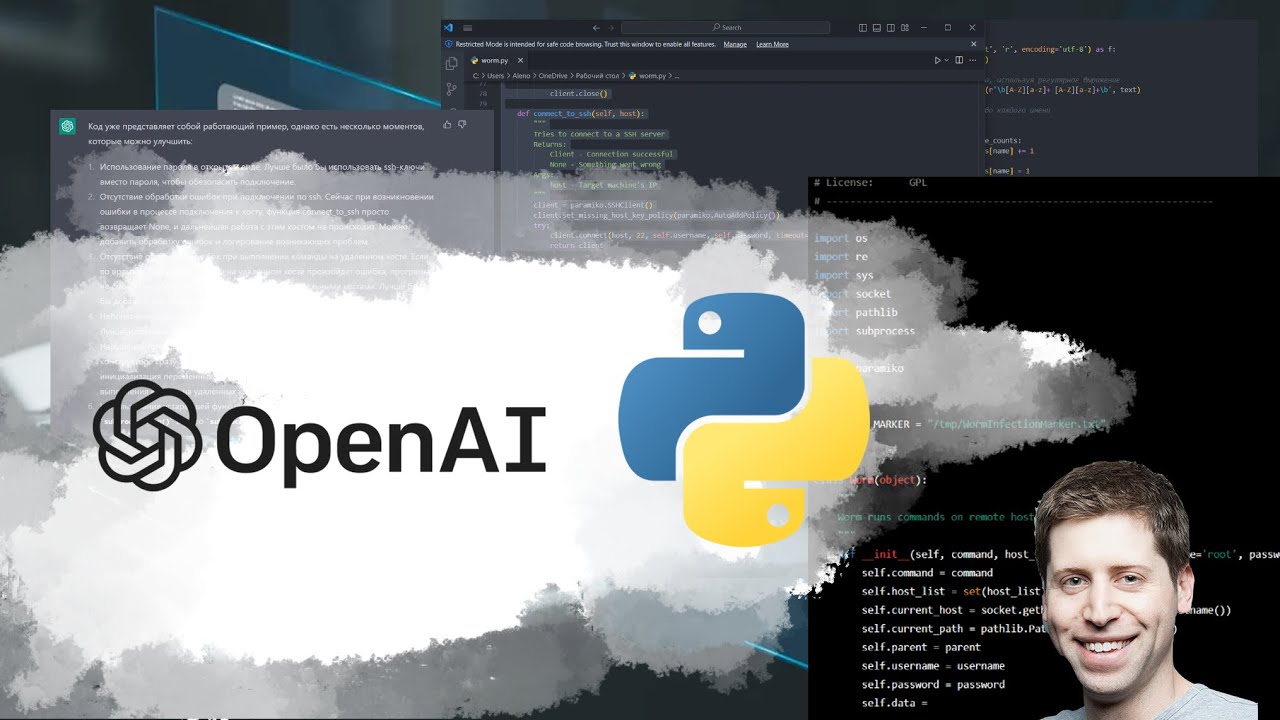
Task: Click the OneDrive breadcrumb segment
Action: pyautogui.click(x=552, y=76)
